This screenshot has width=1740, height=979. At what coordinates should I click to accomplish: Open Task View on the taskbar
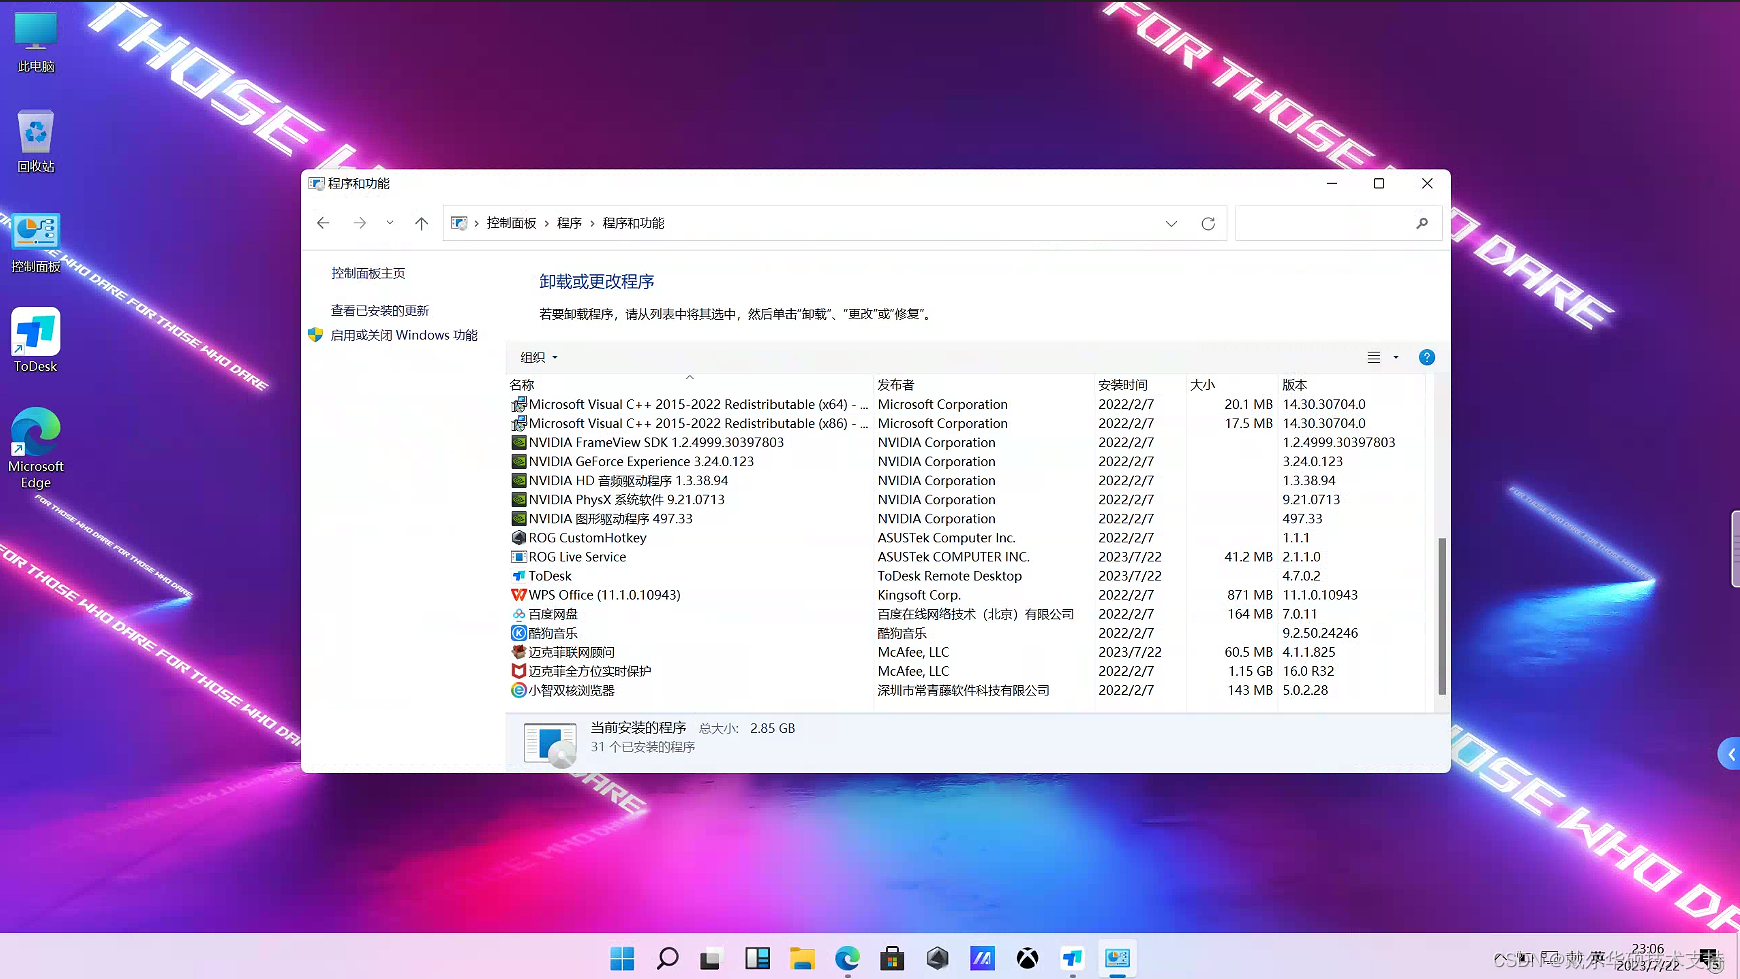(711, 958)
